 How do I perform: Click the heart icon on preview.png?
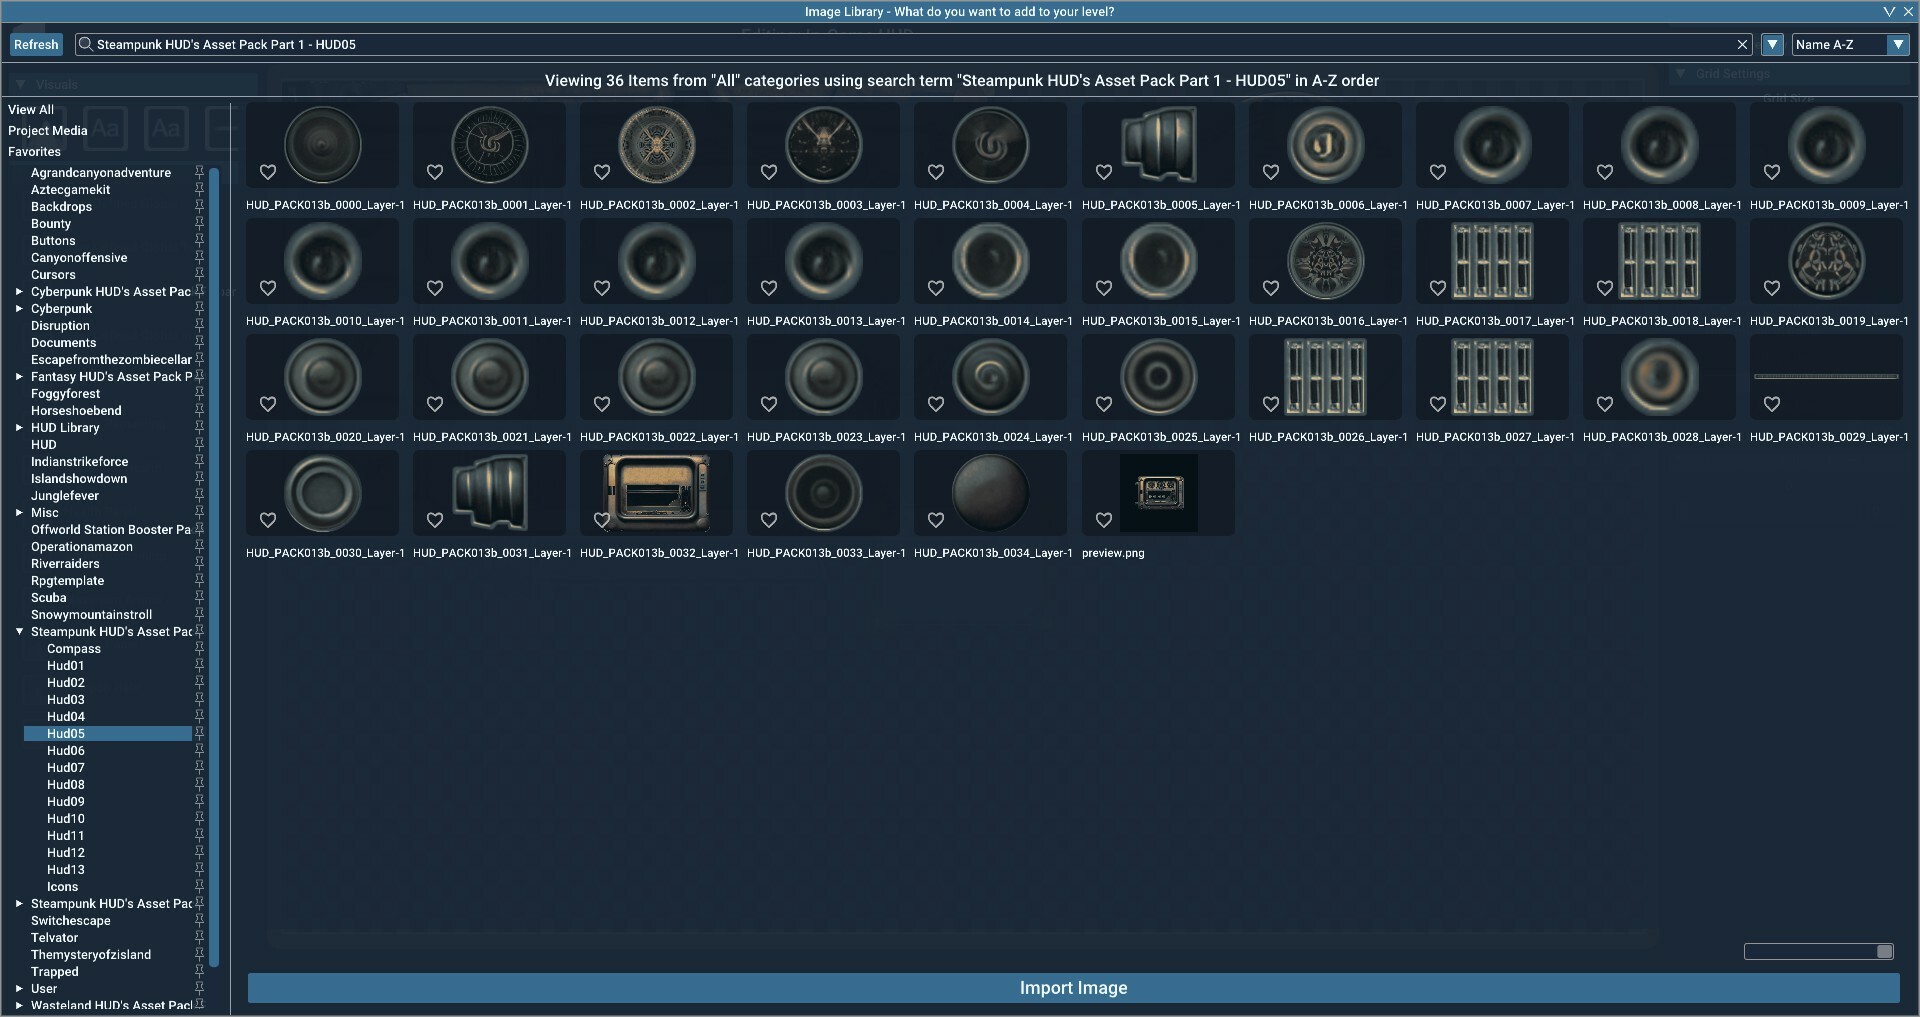pos(1103,520)
